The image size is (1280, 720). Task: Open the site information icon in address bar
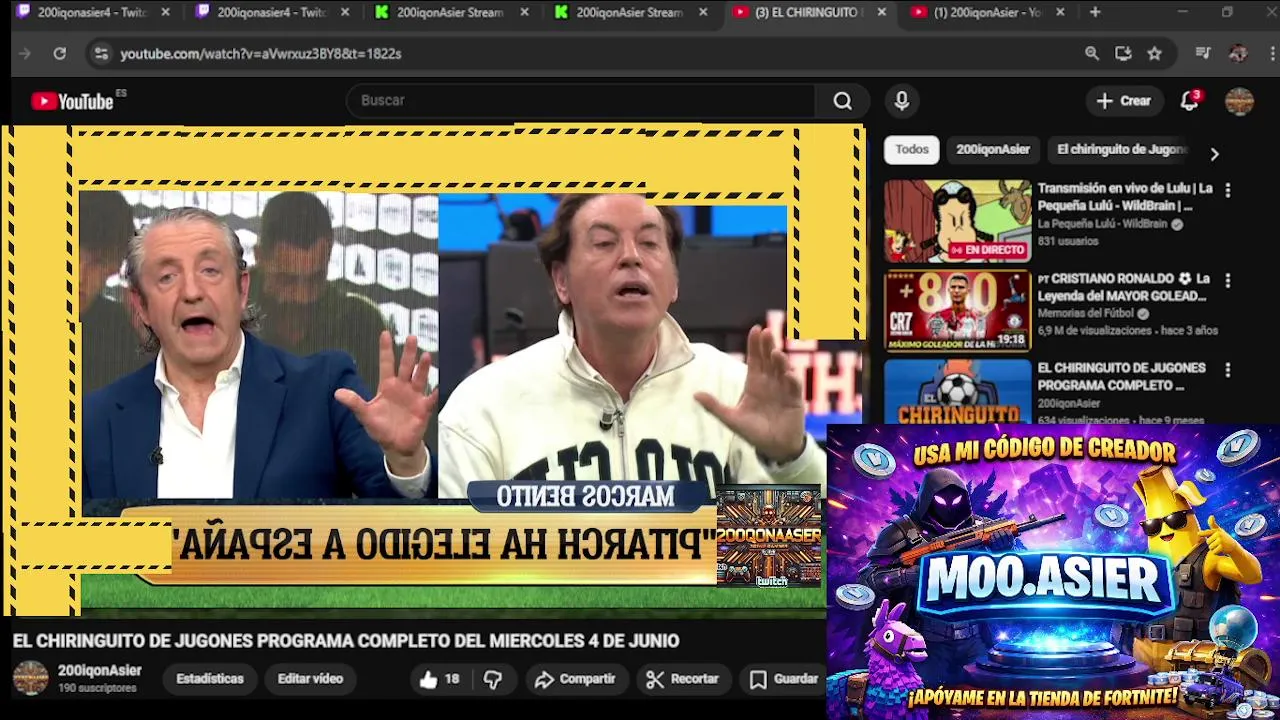pos(101,54)
